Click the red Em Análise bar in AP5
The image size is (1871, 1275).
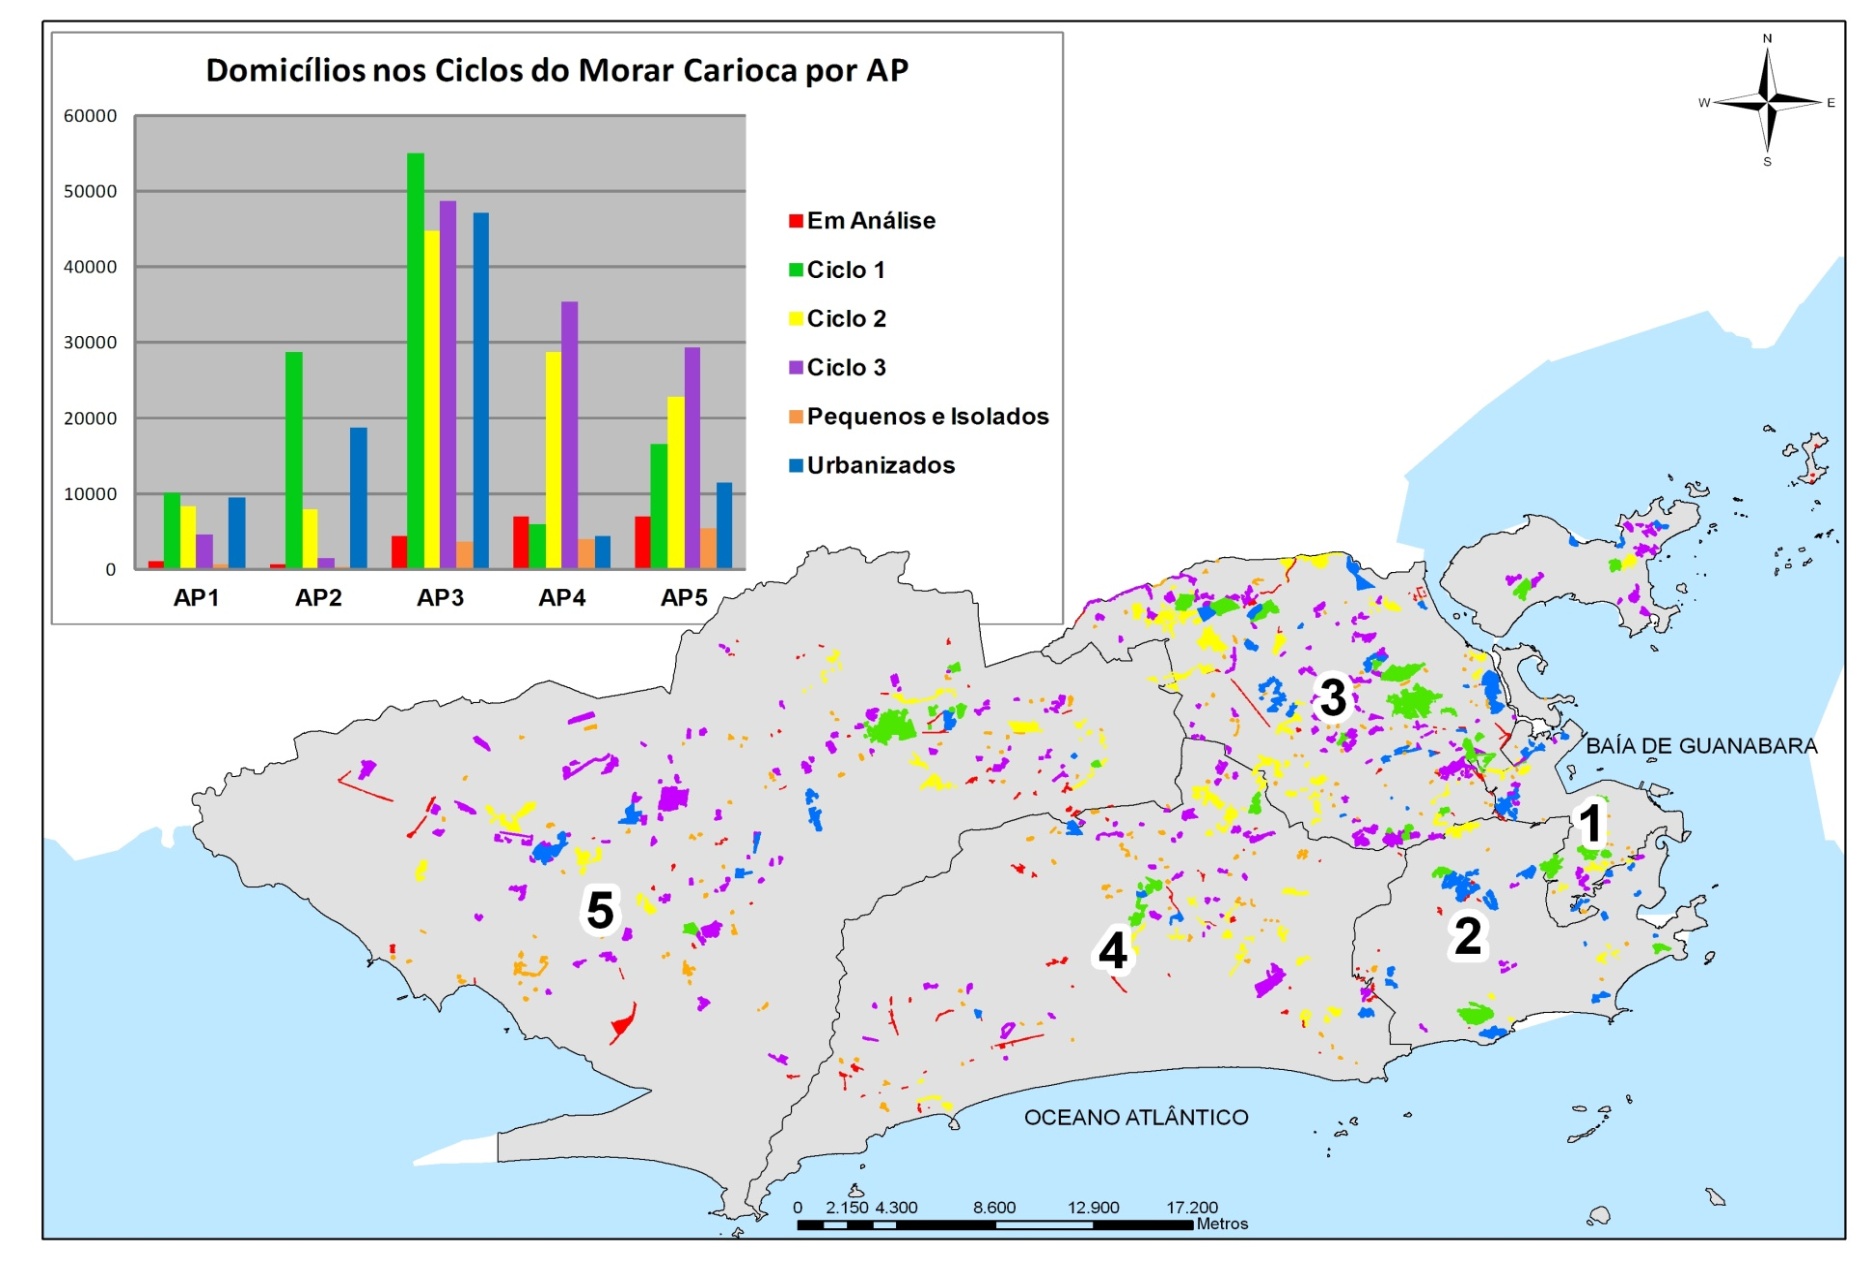642,543
